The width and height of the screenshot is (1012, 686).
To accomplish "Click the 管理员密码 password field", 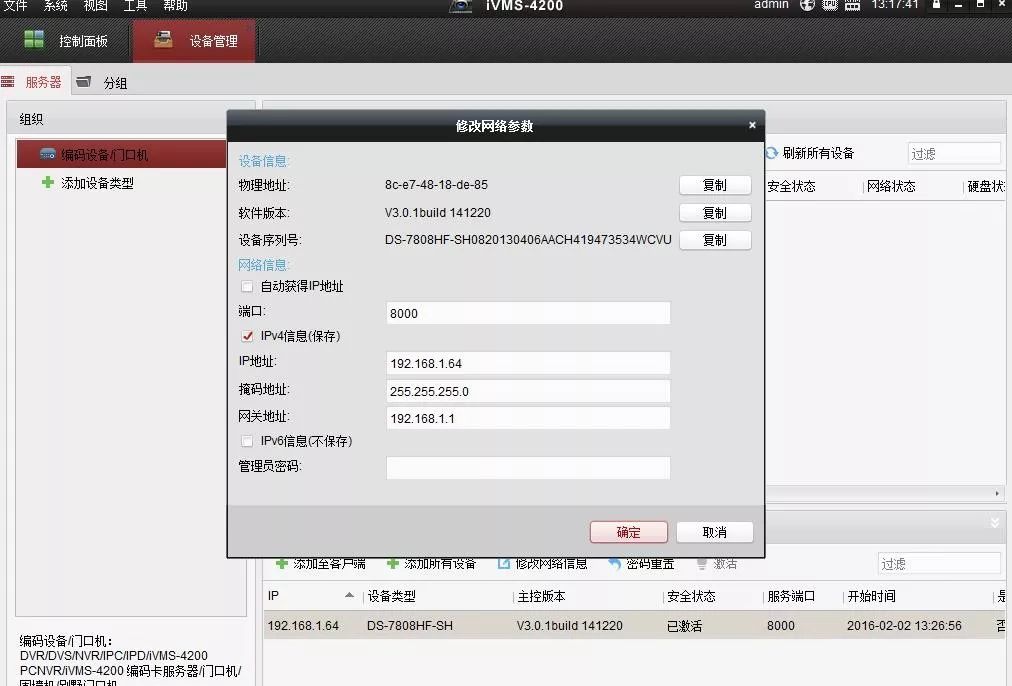I will click(528, 468).
